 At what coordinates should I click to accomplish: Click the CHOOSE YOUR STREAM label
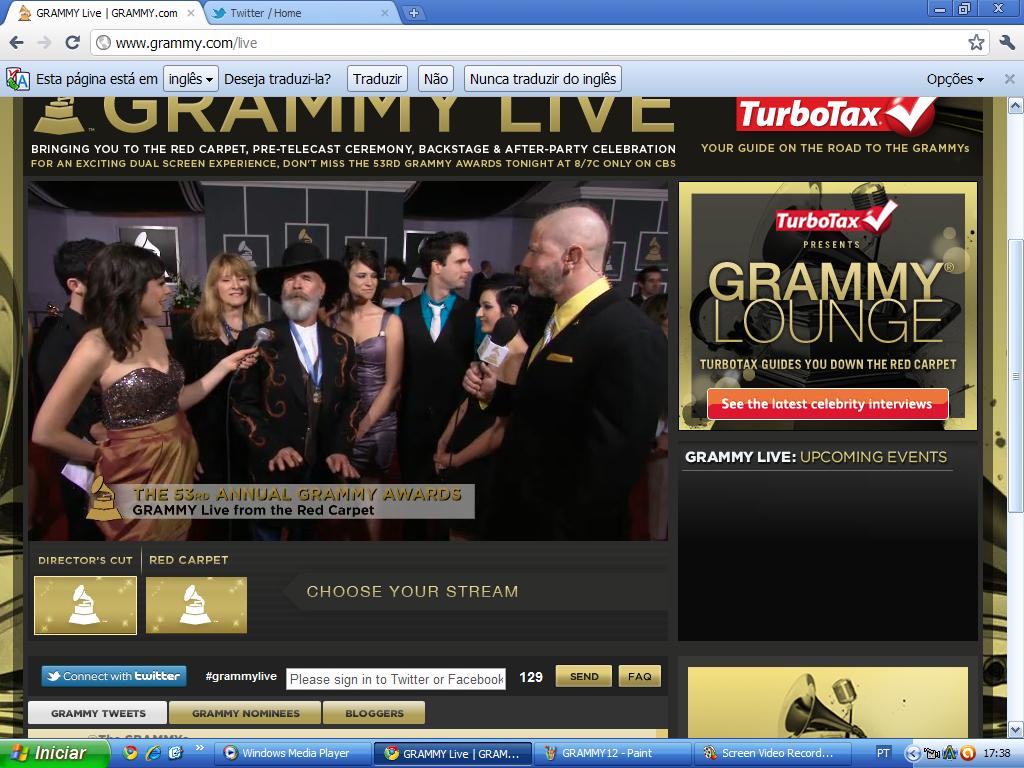(412, 591)
